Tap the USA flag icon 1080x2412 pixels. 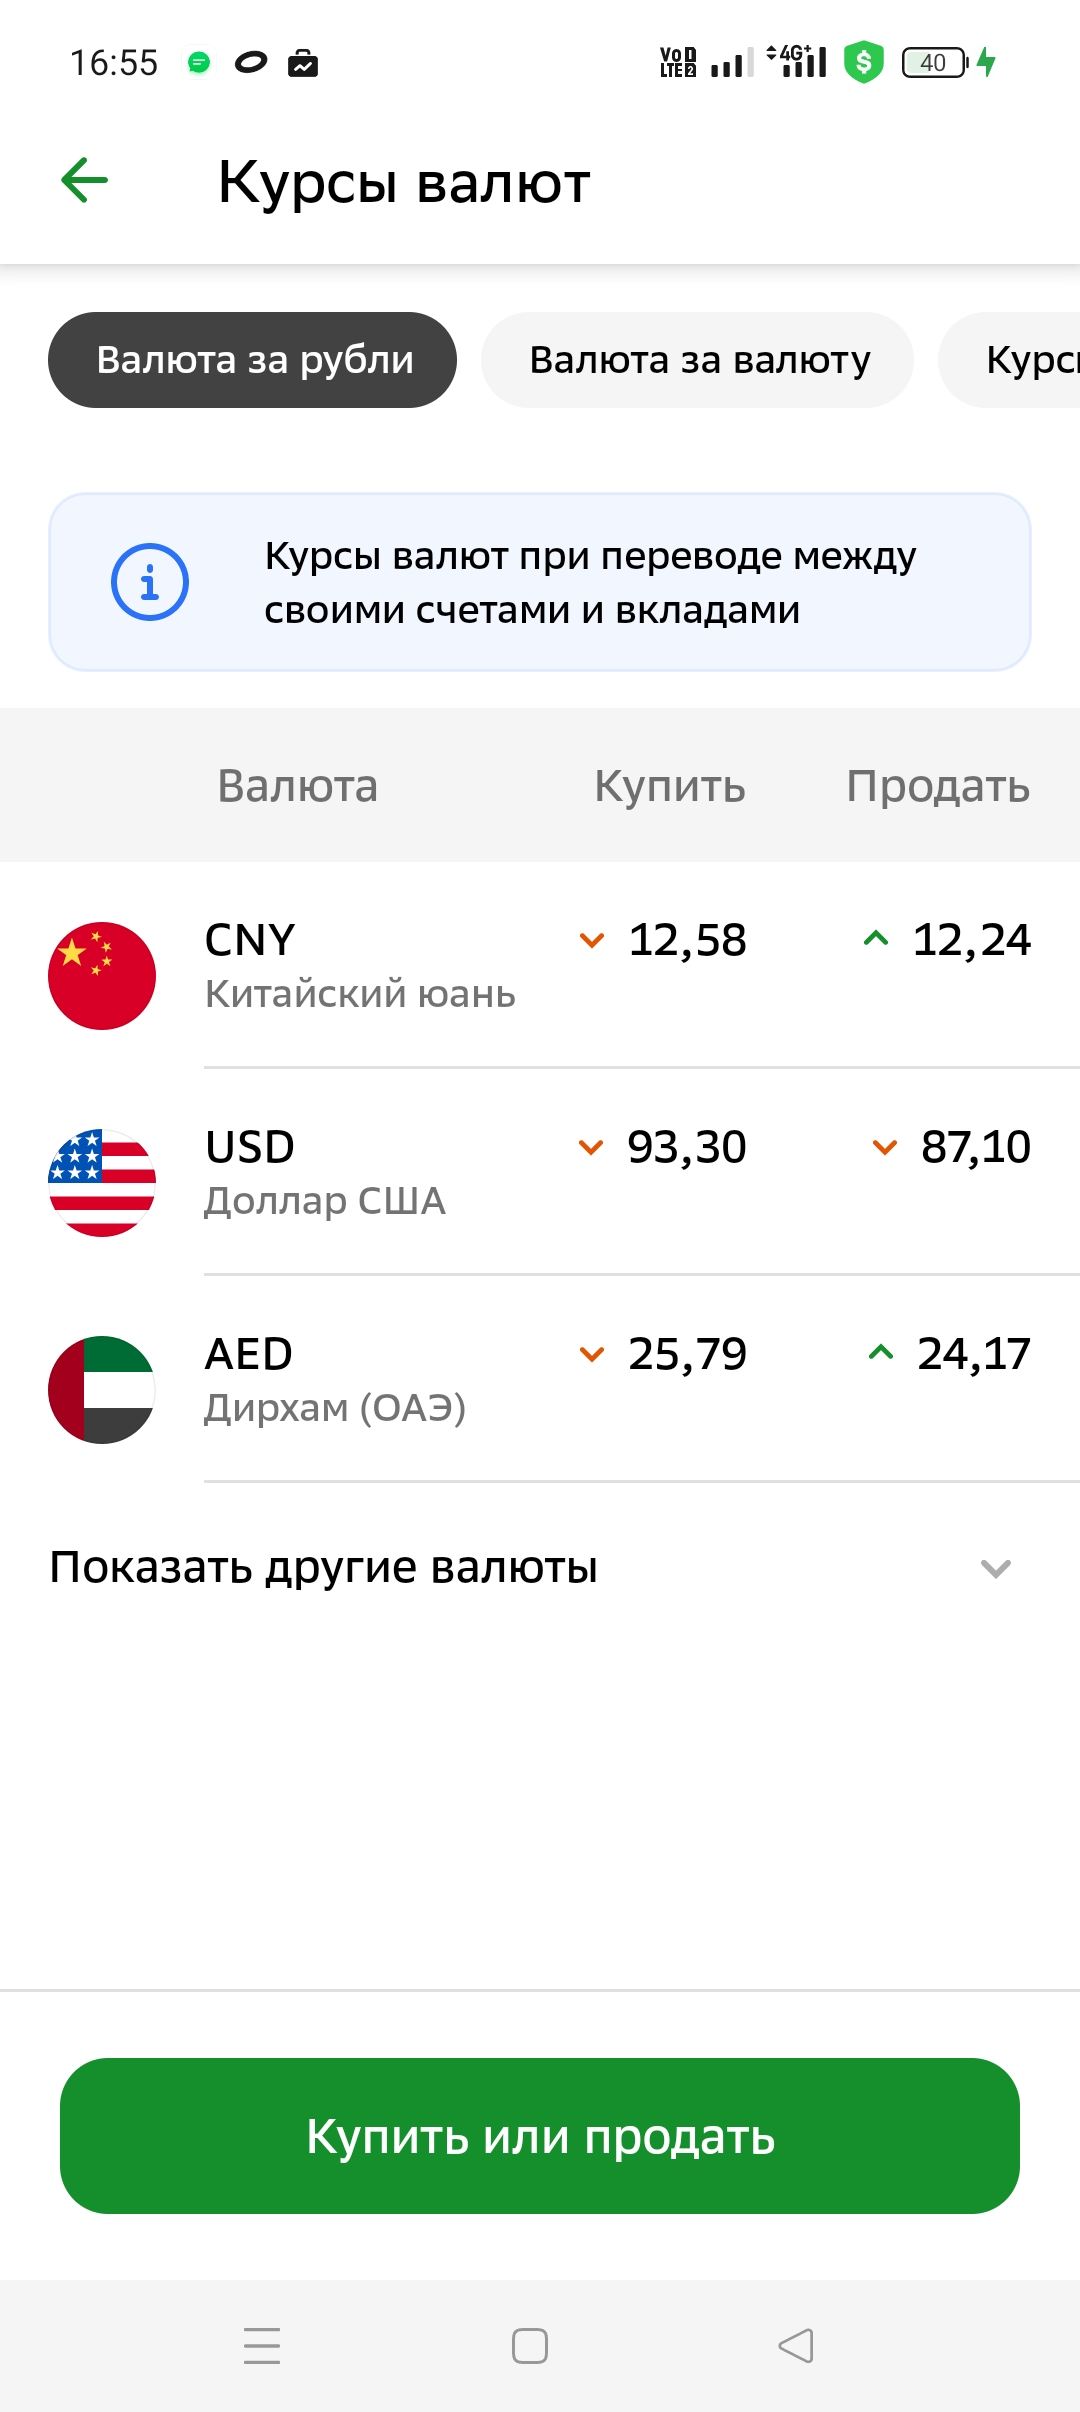[x=102, y=1182]
